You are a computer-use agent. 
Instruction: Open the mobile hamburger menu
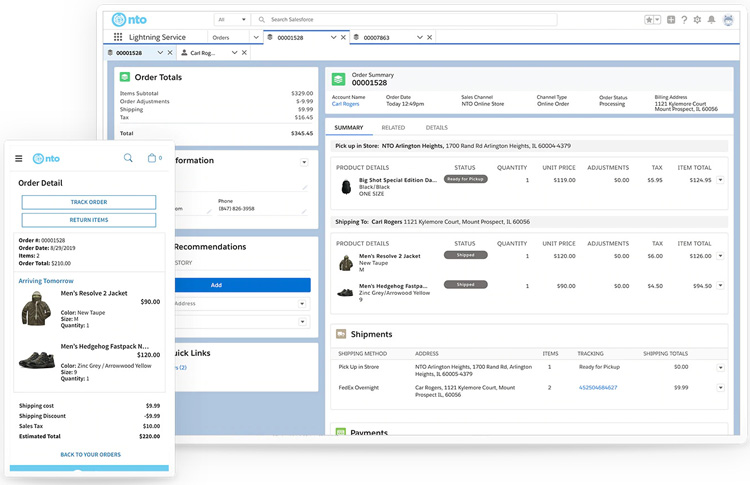pos(19,158)
